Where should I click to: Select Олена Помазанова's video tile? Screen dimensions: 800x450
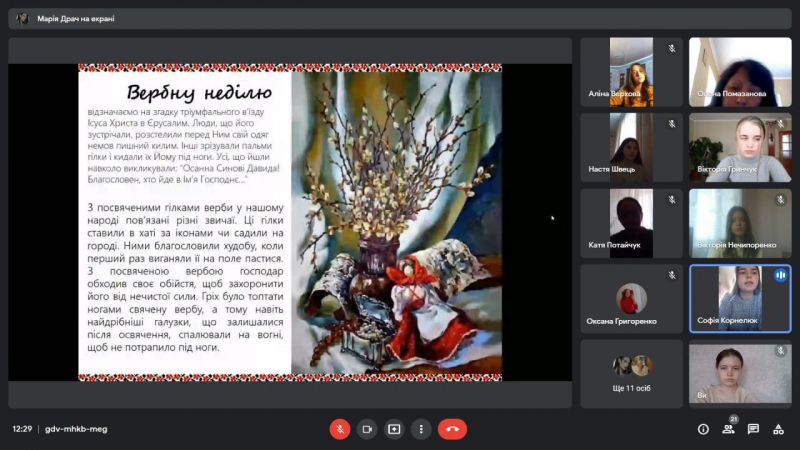(x=740, y=72)
